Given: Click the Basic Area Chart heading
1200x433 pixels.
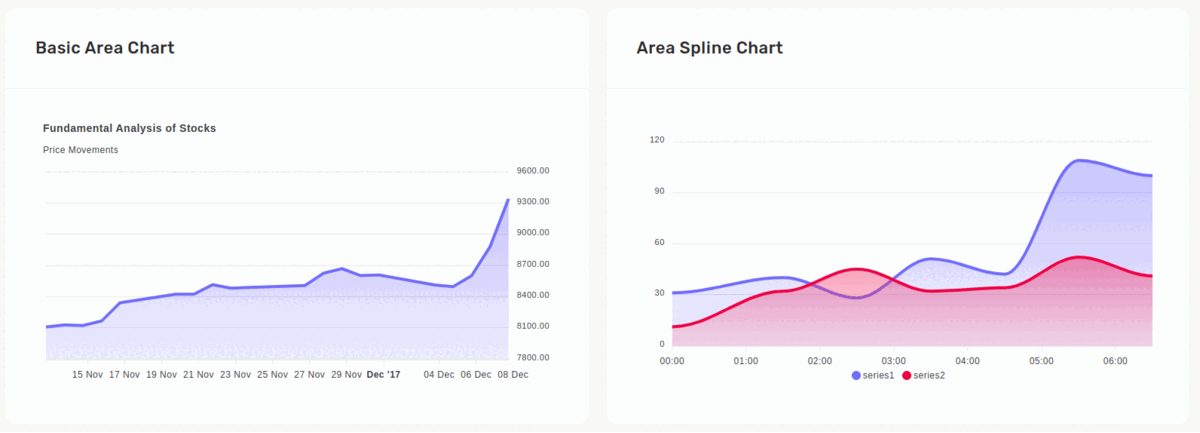Looking at the screenshot, I should coord(105,48).
